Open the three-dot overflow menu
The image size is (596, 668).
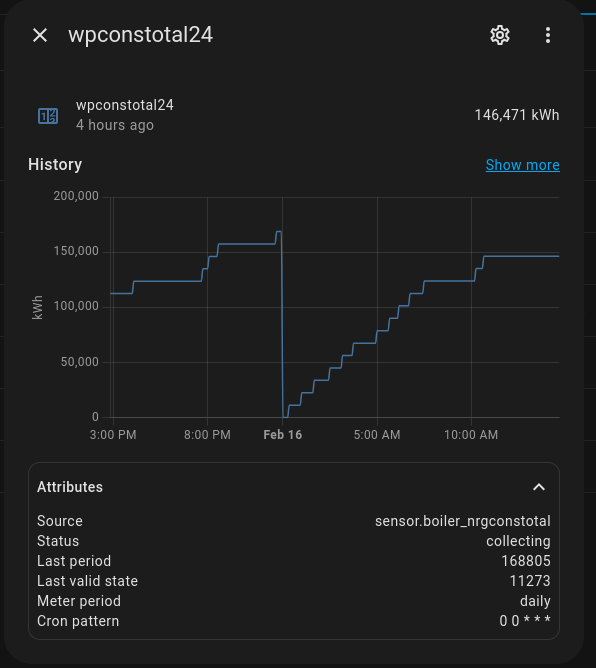point(548,35)
